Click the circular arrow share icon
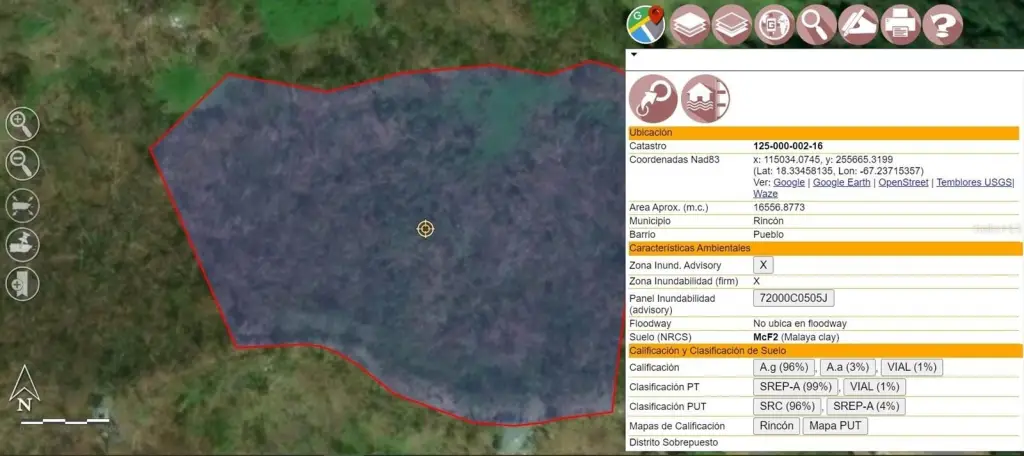1024x456 pixels. pyautogui.click(x=653, y=99)
